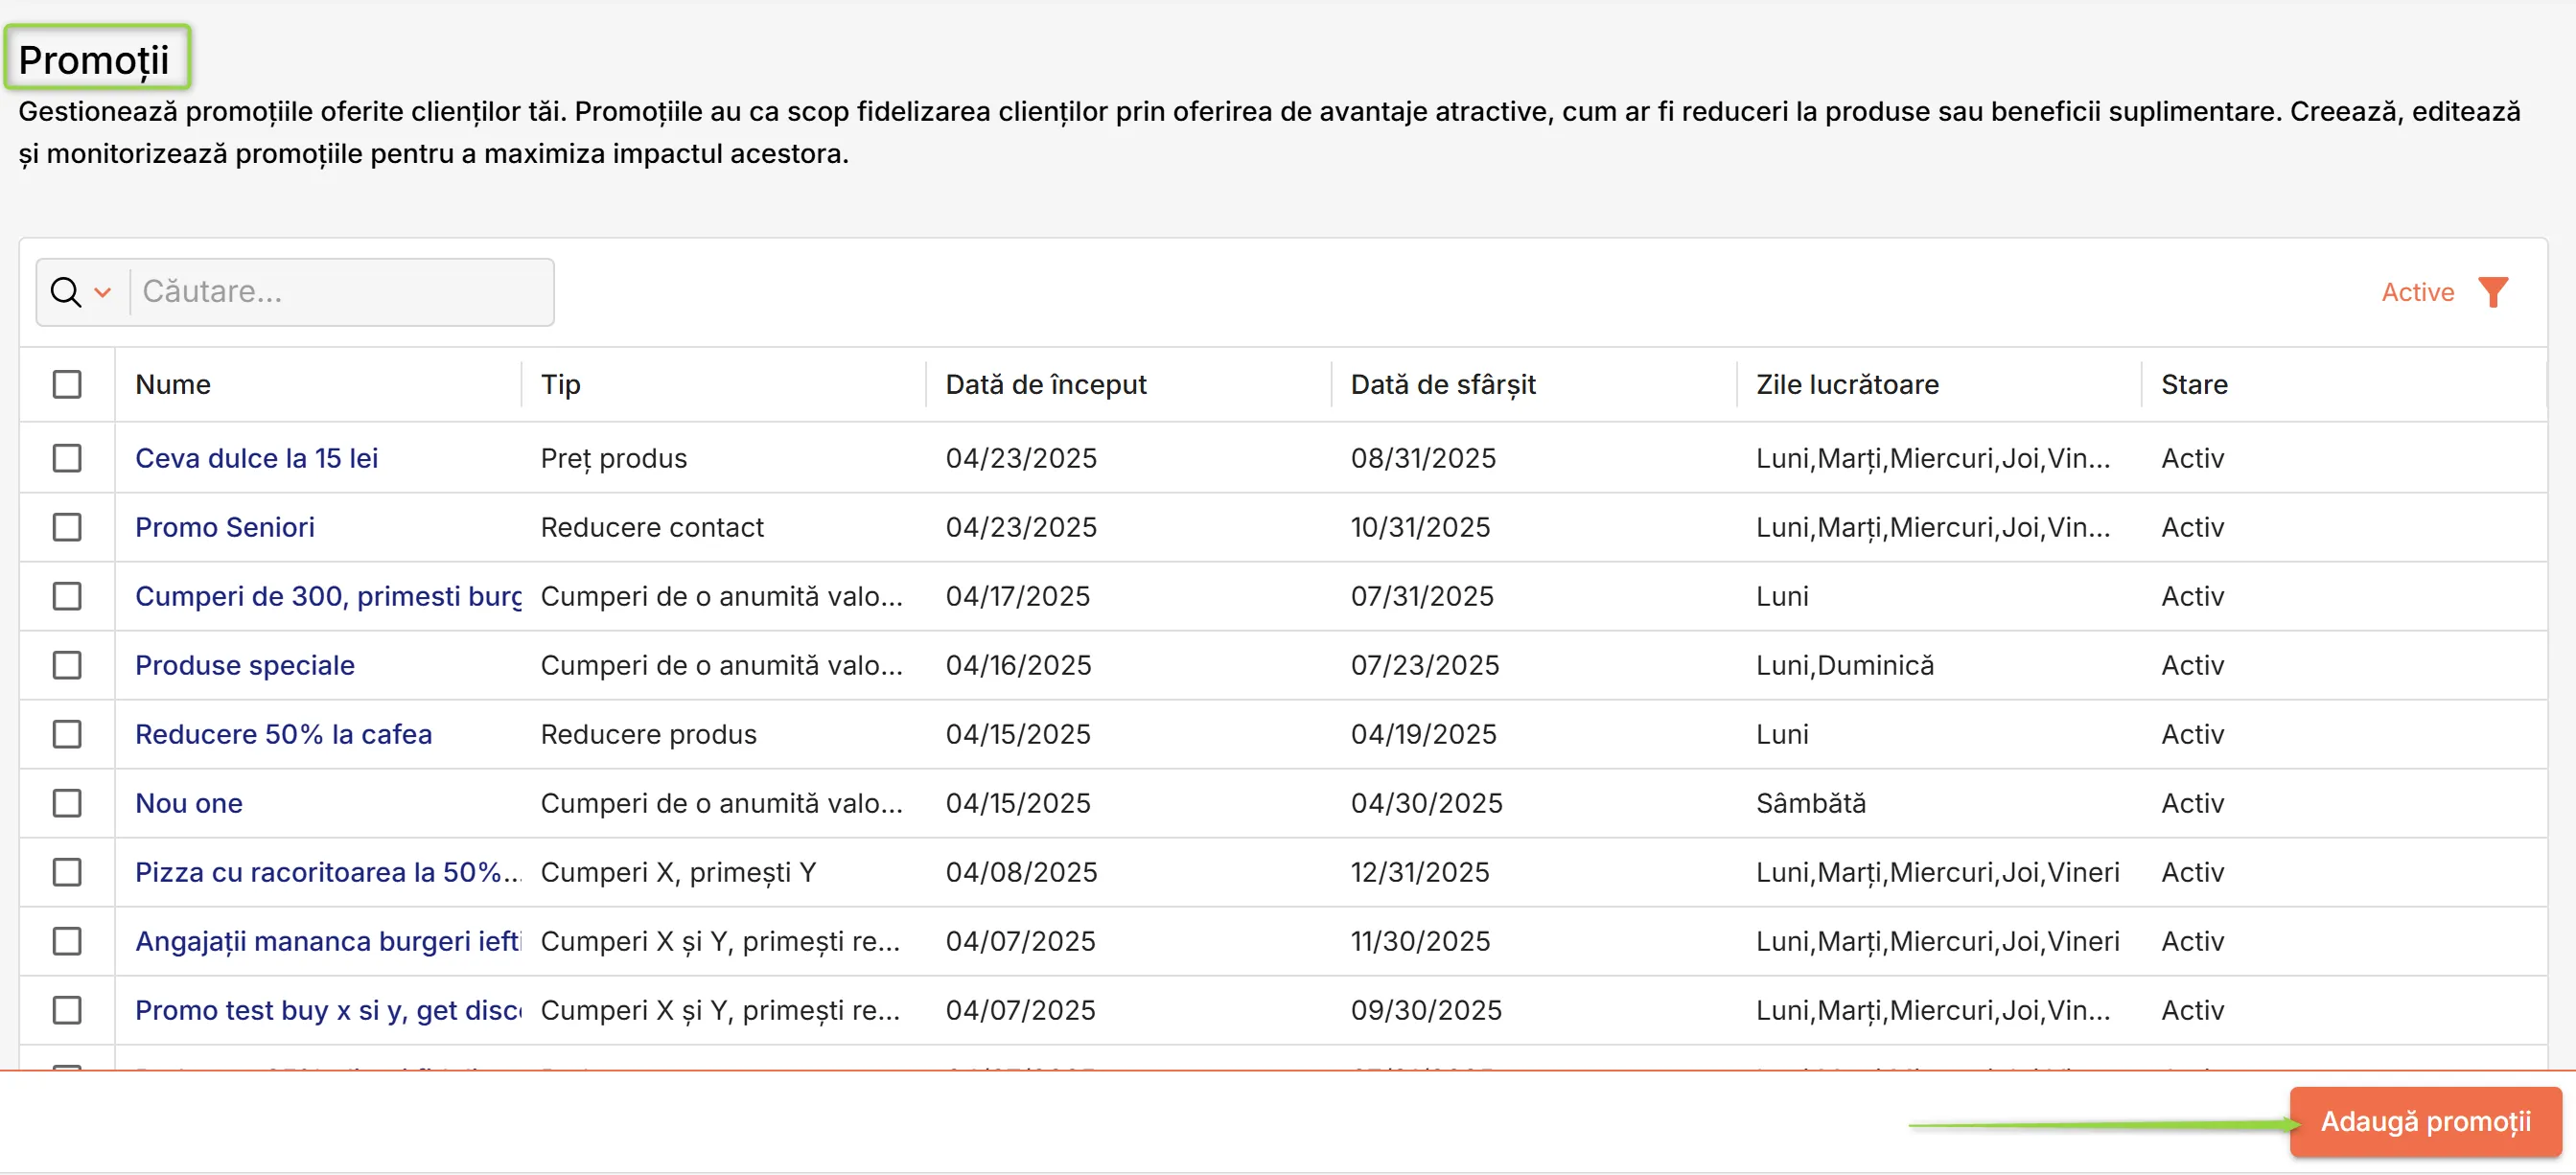Image resolution: width=2576 pixels, height=1175 pixels.
Task: Check the Promo Seniori row checkbox
Action: coord(67,527)
